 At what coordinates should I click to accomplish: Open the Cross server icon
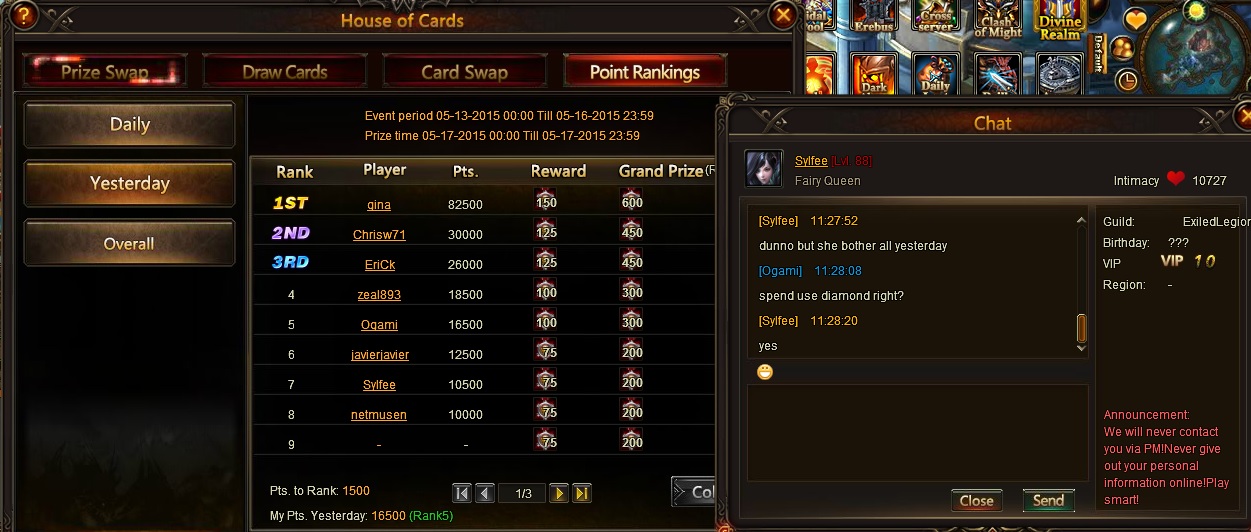pos(935,18)
